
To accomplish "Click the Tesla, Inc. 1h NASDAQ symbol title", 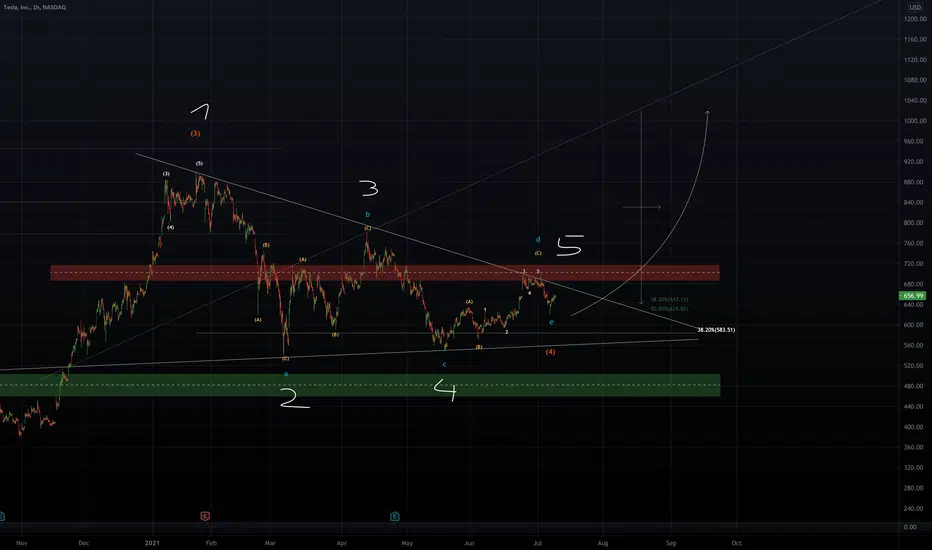I will (34, 7).
